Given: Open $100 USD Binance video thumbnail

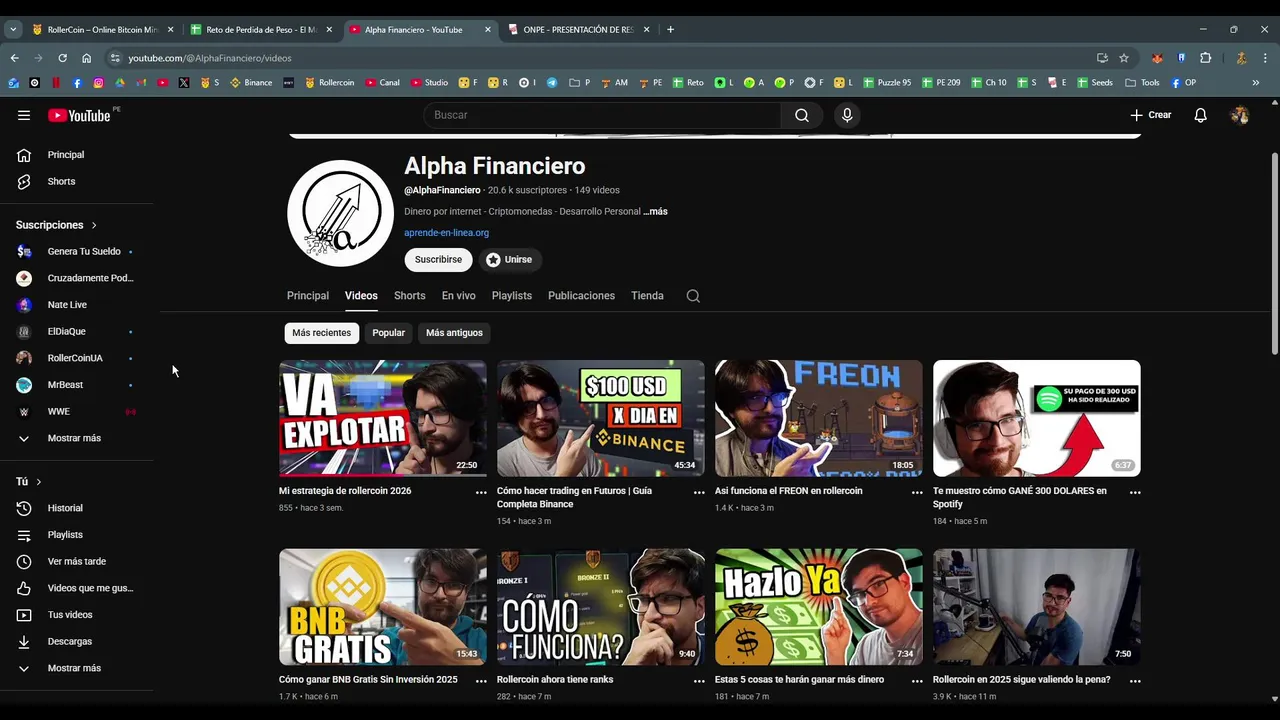Looking at the screenshot, I should (x=601, y=418).
